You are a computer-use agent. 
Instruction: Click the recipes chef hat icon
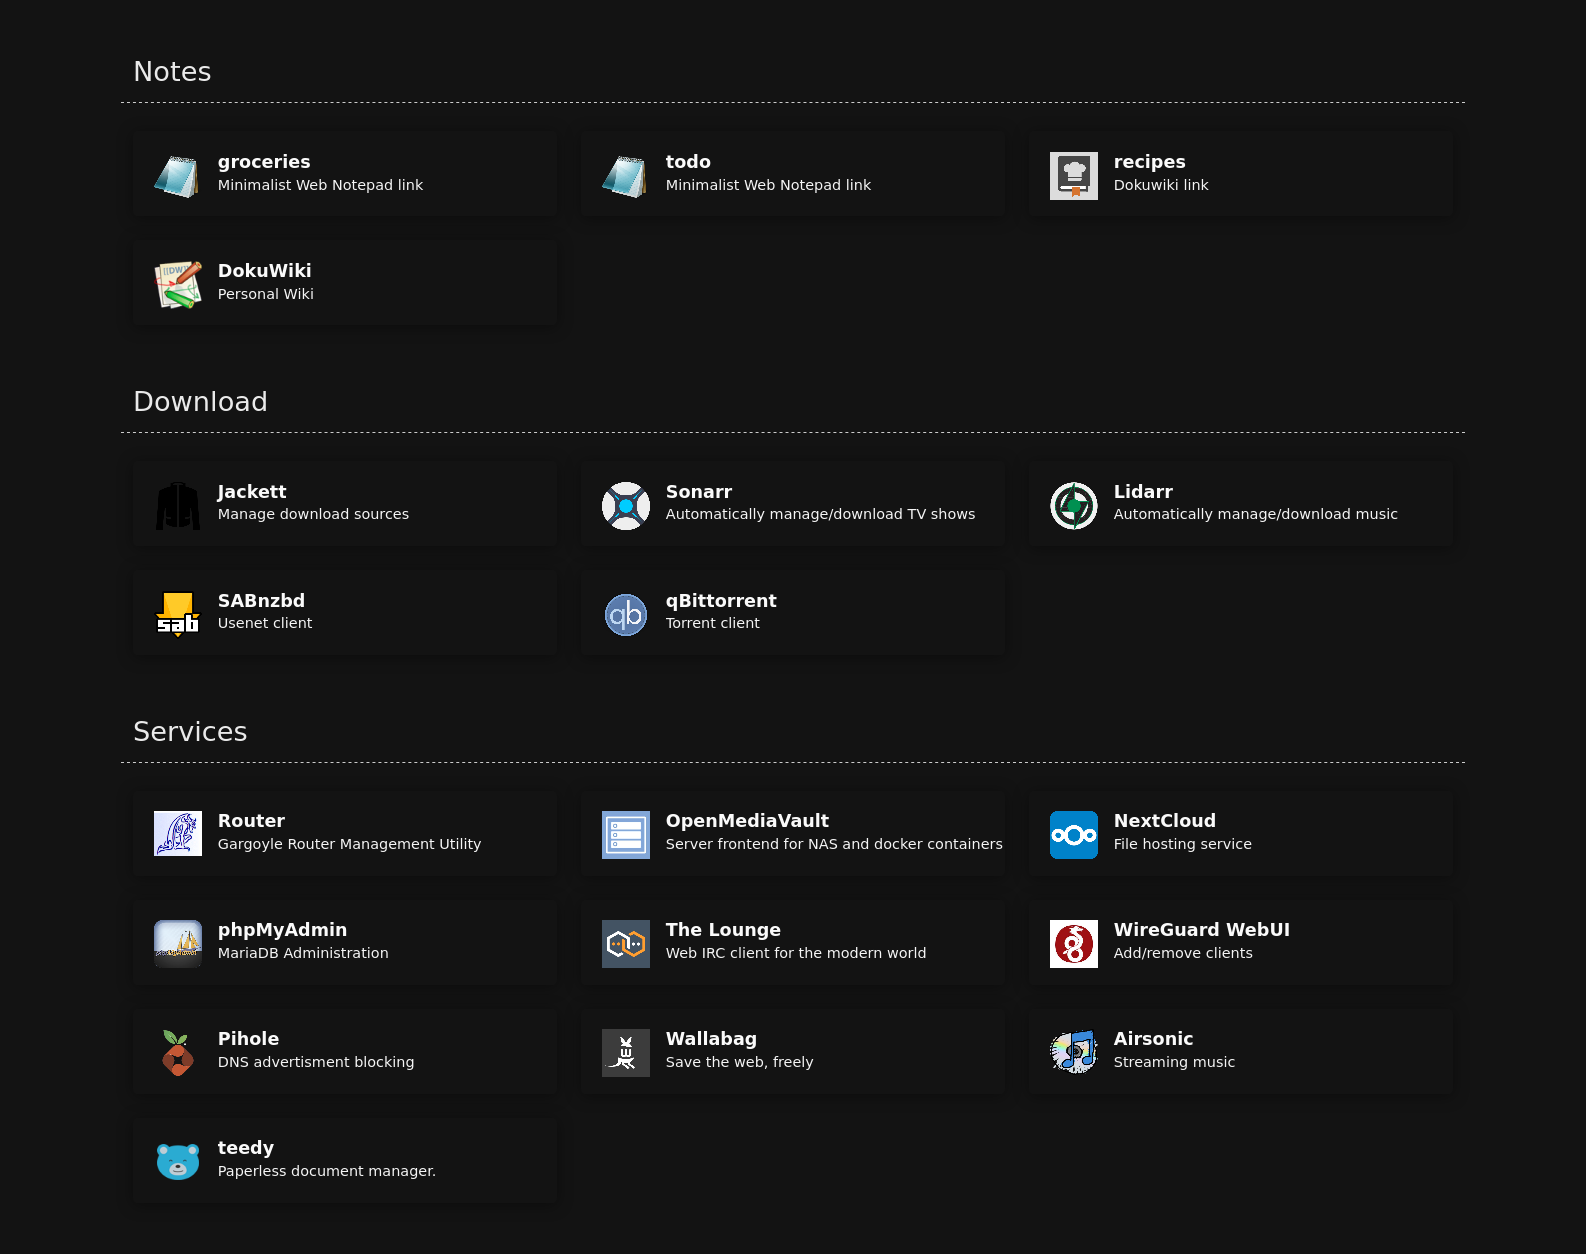(1074, 176)
